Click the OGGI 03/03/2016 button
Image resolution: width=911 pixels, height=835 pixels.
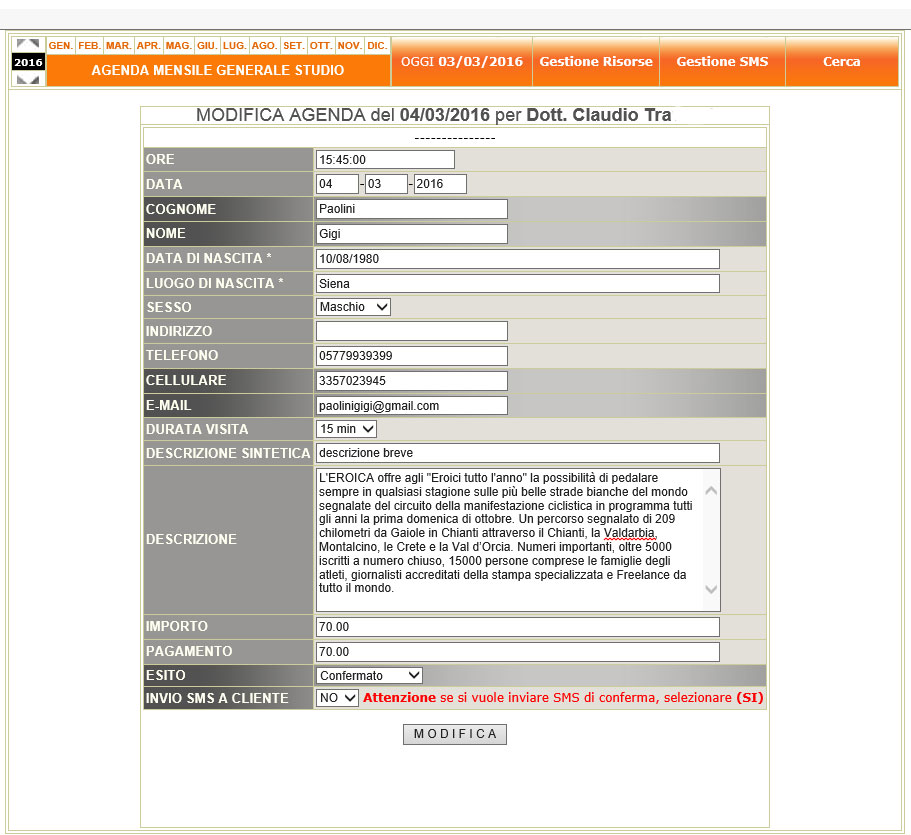tap(462, 62)
